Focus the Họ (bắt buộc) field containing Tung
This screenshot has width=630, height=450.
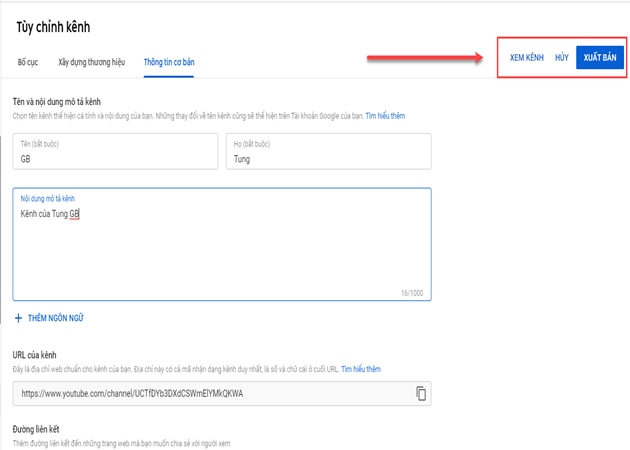click(329, 151)
